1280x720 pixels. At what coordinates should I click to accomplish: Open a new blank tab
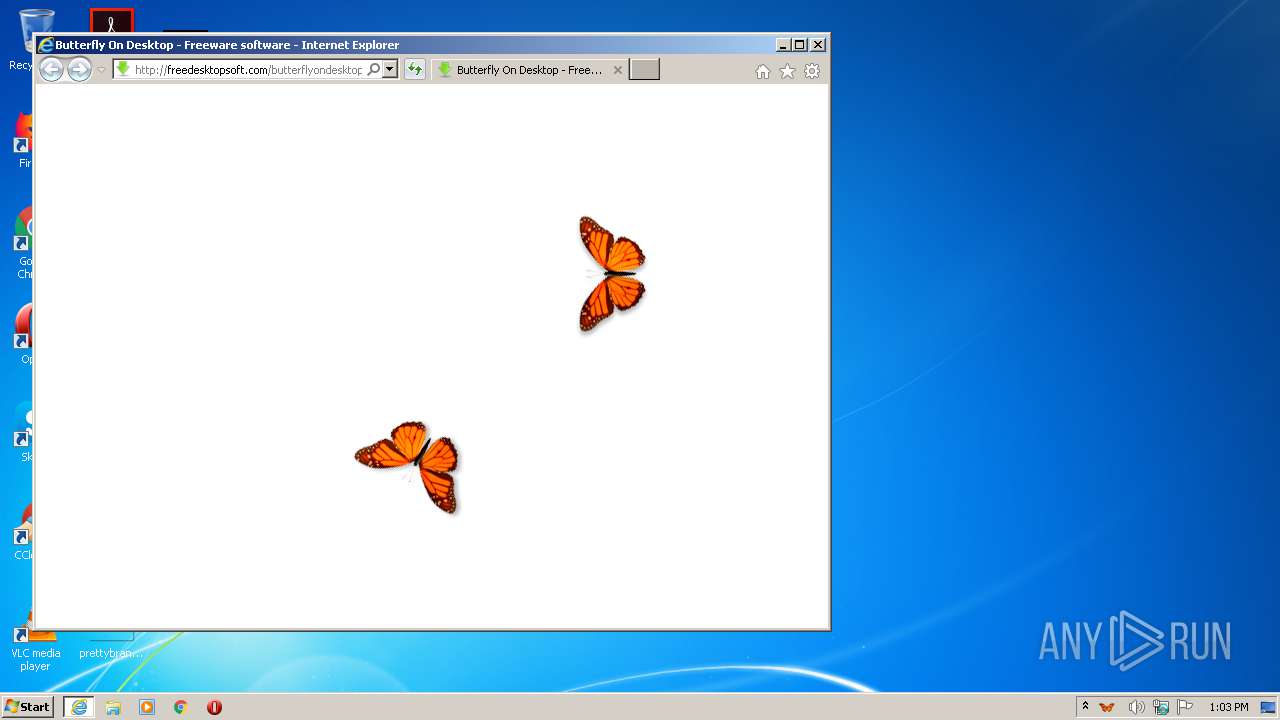[644, 69]
